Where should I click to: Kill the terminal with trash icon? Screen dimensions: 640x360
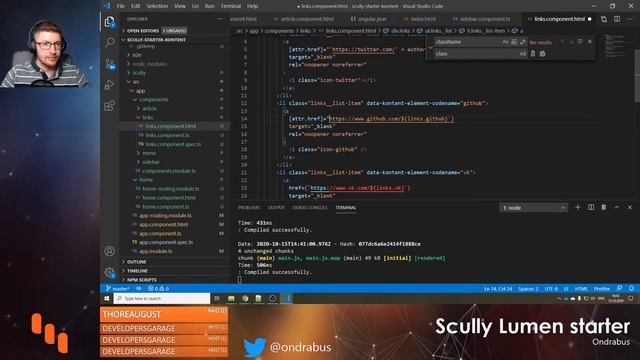[x=604, y=207]
